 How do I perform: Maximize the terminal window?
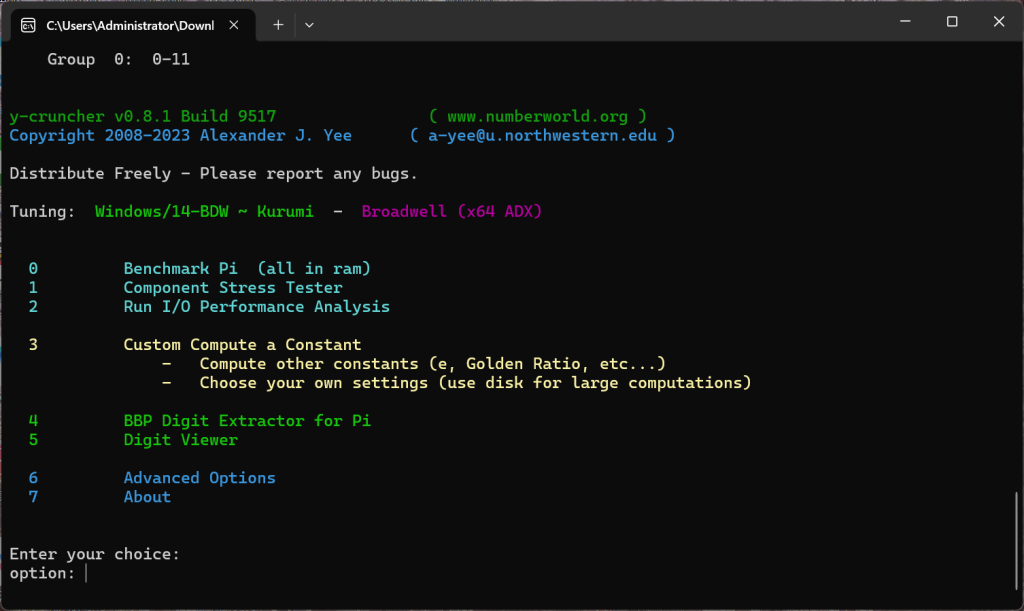coord(952,22)
